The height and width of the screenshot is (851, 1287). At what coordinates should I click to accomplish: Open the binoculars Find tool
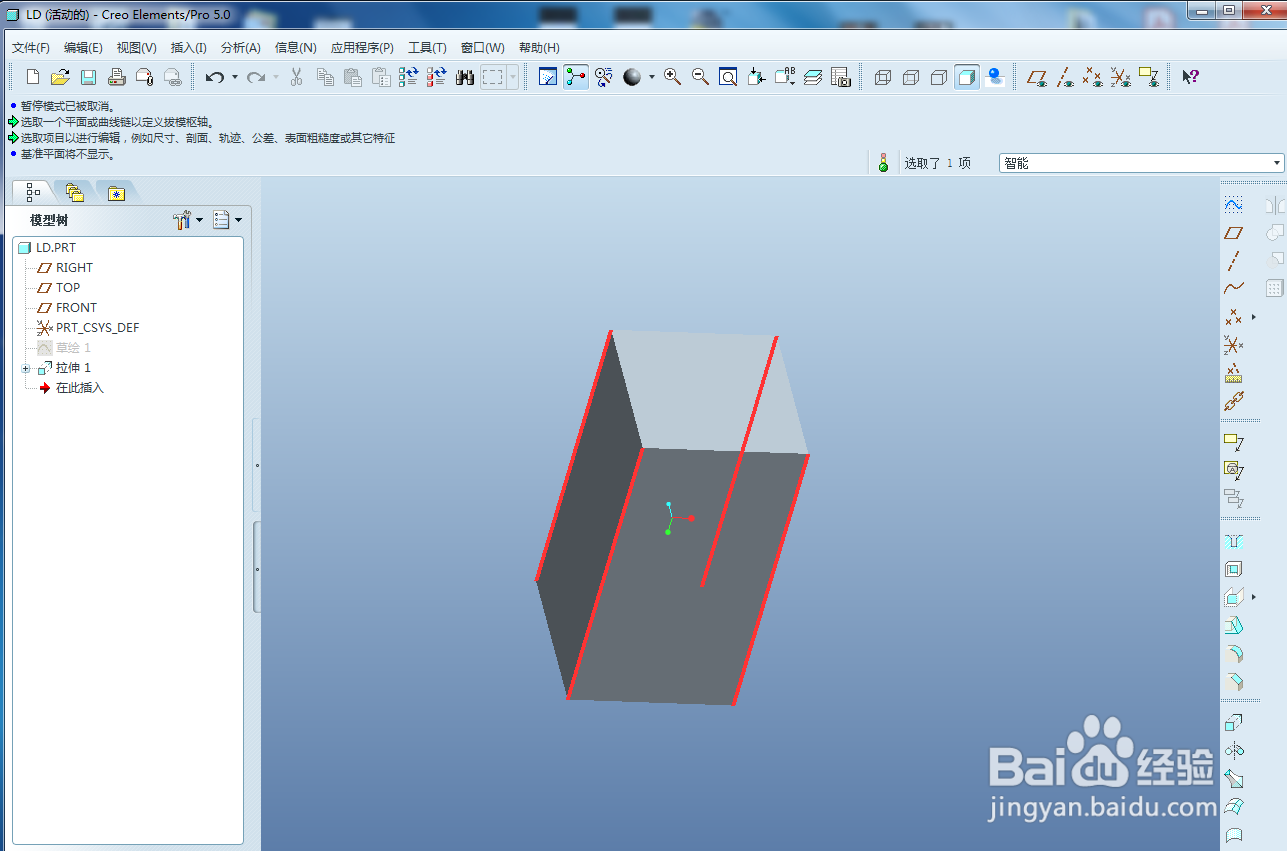[465, 77]
